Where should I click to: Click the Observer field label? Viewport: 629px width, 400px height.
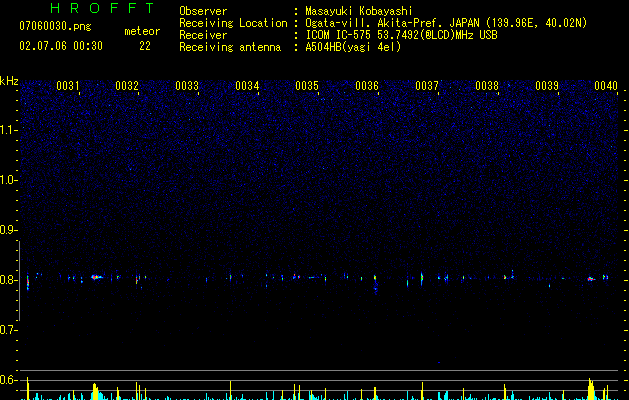pyautogui.click(x=203, y=11)
